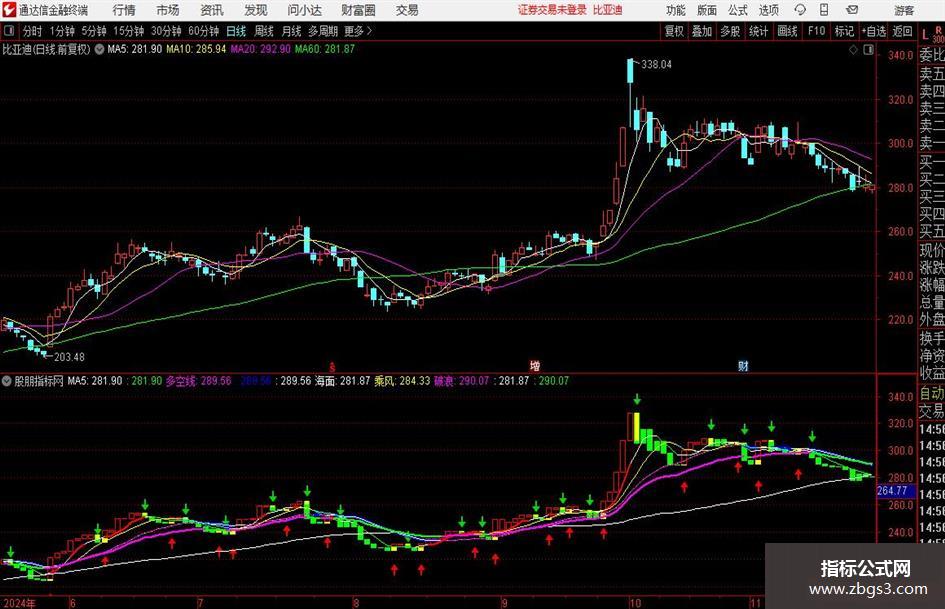Screen dimensions: 945x609
Task: Click the 增 marker on main chart
Action: 535,366
